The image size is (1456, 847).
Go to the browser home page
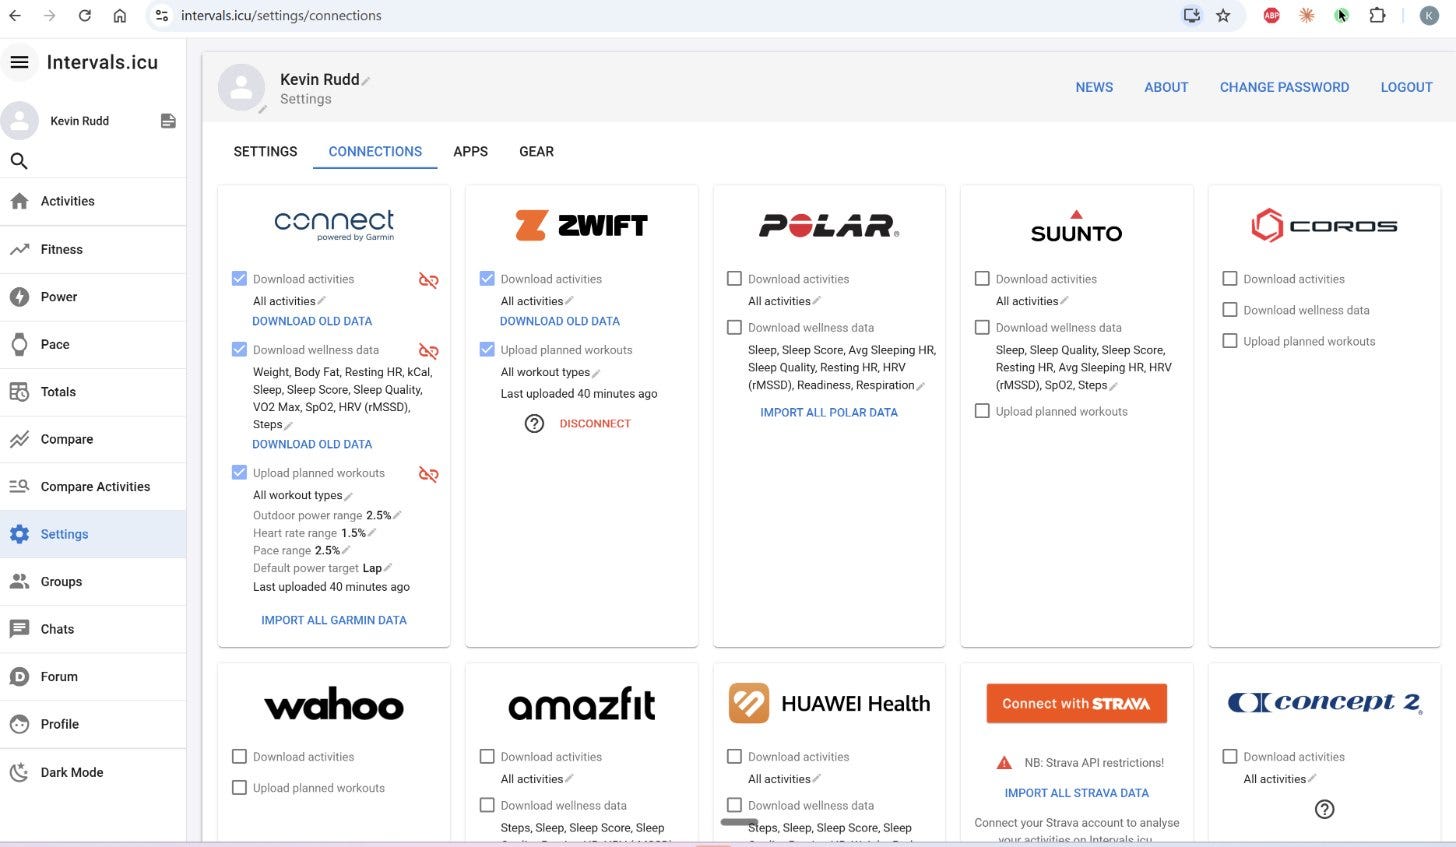coord(120,15)
